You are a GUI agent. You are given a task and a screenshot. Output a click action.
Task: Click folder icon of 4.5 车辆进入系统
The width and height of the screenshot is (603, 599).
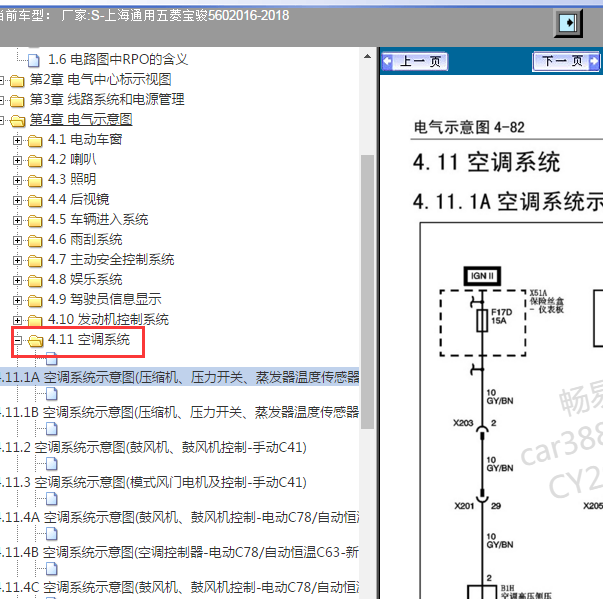point(35,220)
